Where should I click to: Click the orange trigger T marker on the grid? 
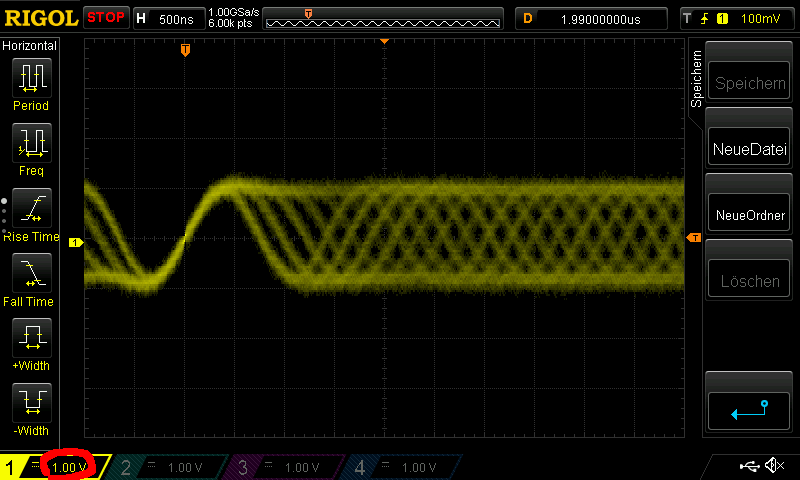click(185, 50)
